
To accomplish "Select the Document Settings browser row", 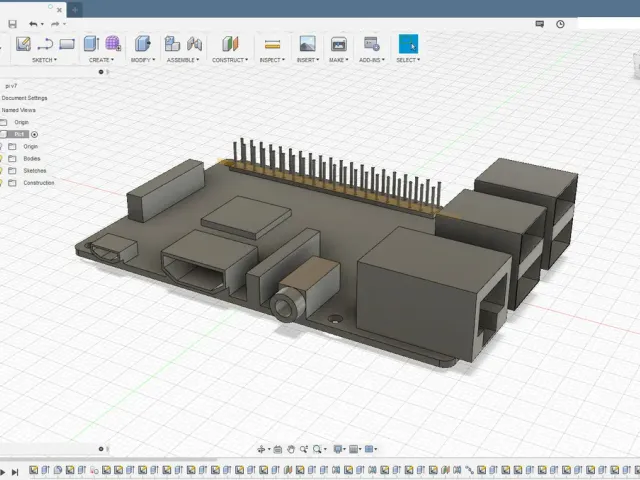I will tap(24, 98).
